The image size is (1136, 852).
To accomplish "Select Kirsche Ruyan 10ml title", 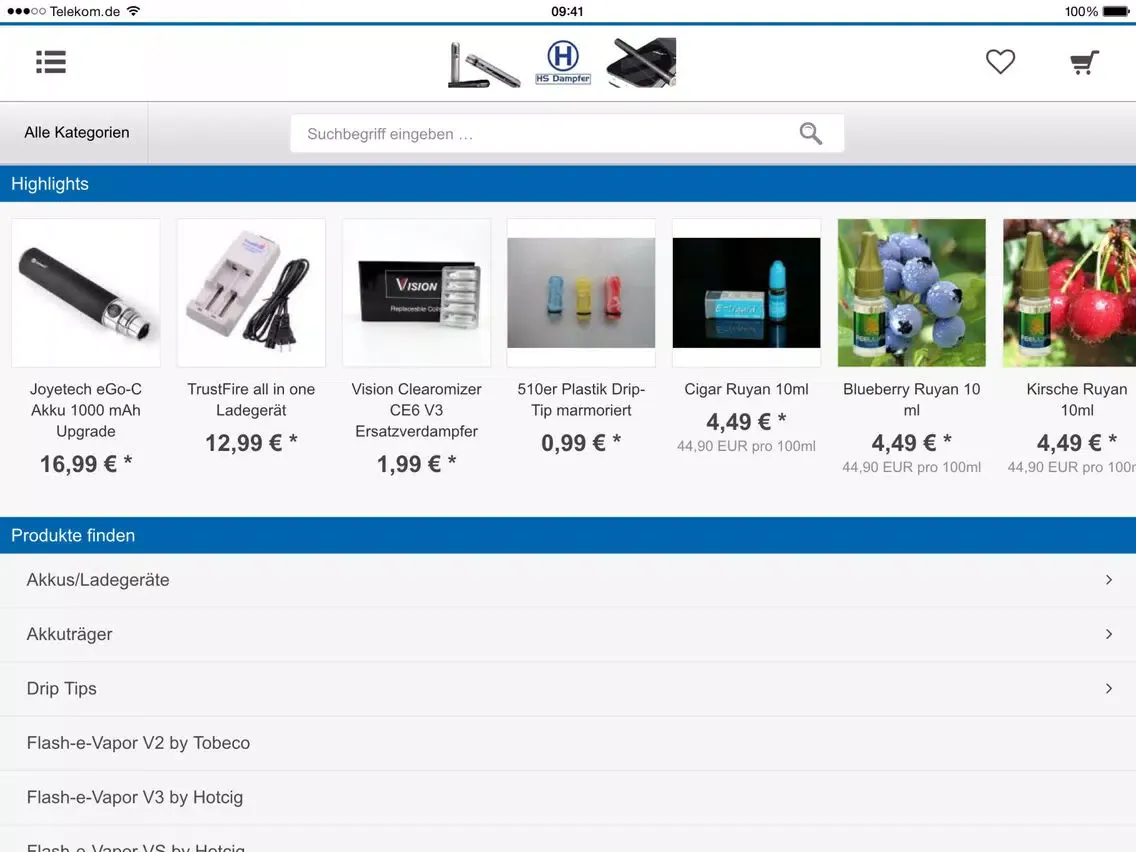I will tap(1077, 399).
